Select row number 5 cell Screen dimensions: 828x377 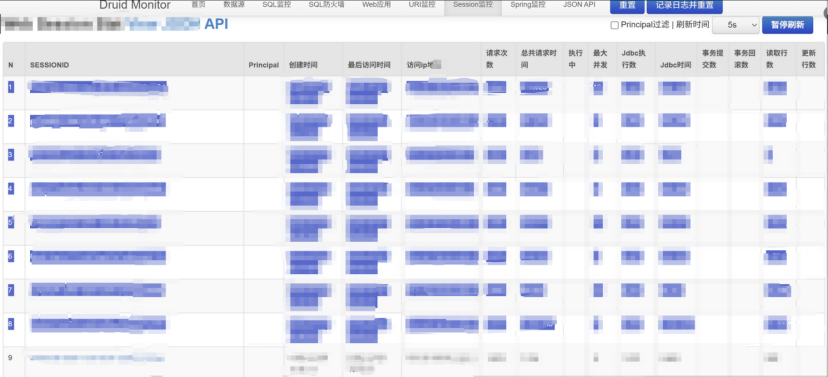14,228
